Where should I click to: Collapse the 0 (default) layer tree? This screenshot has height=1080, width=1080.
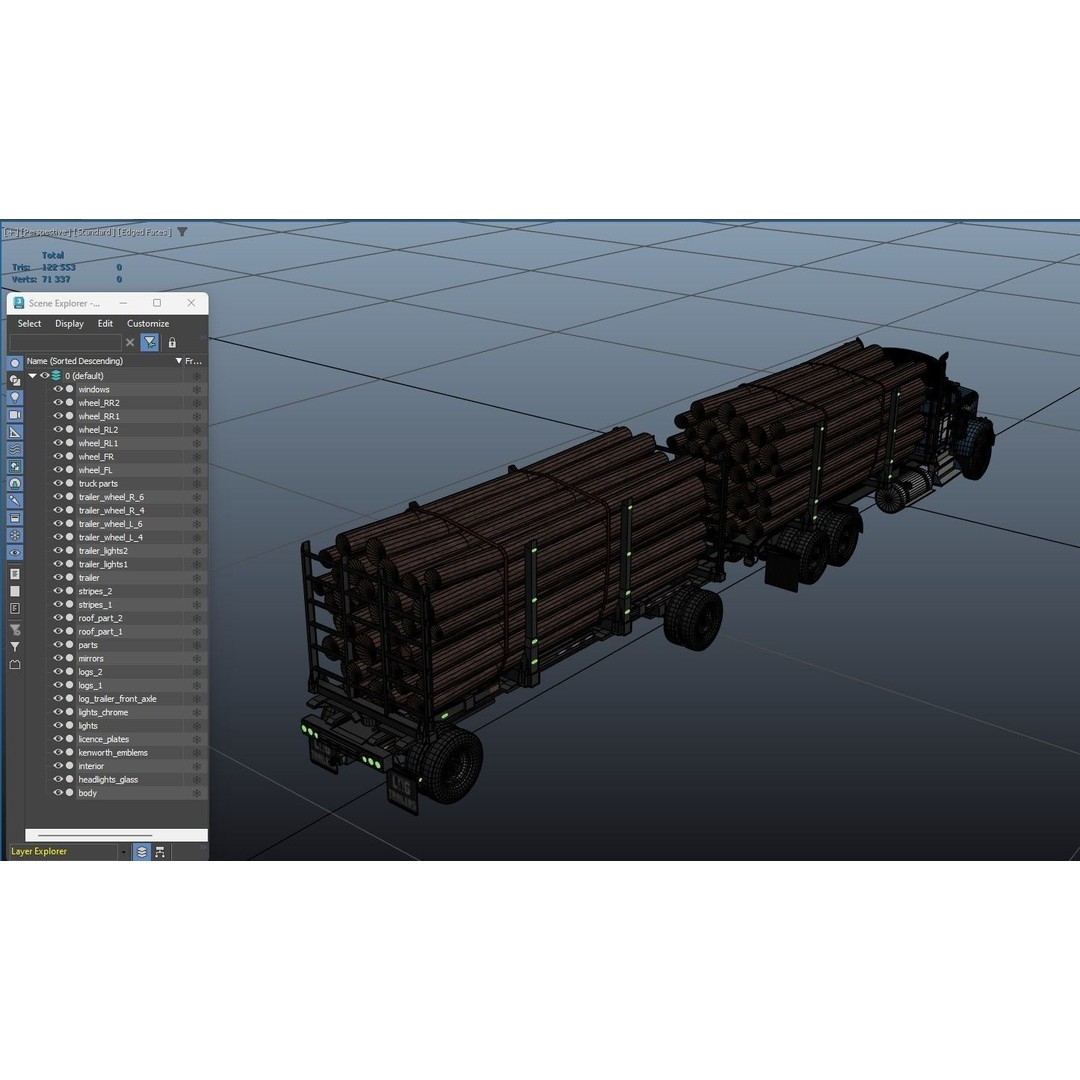tap(33, 375)
